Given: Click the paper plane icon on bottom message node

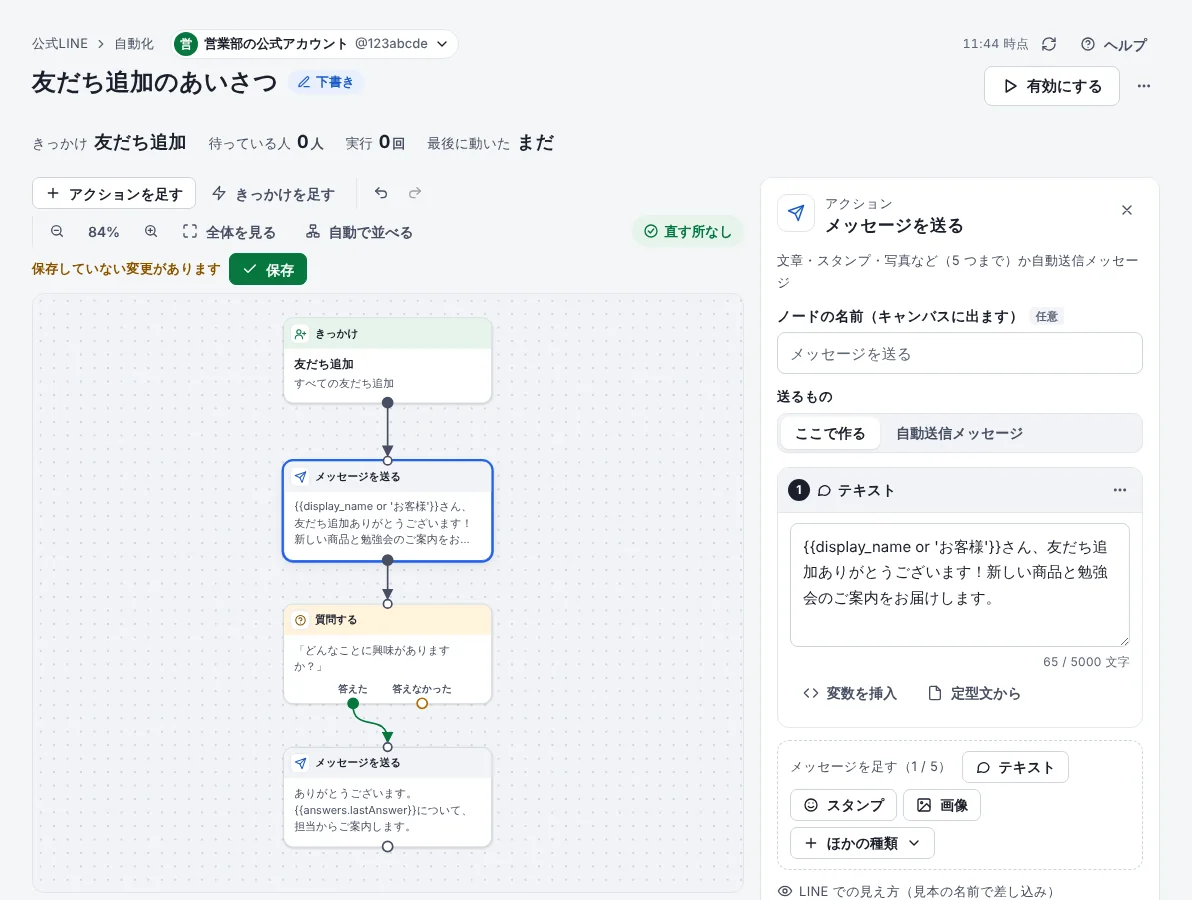Looking at the screenshot, I should pyautogui.click(x=301, y=762).
